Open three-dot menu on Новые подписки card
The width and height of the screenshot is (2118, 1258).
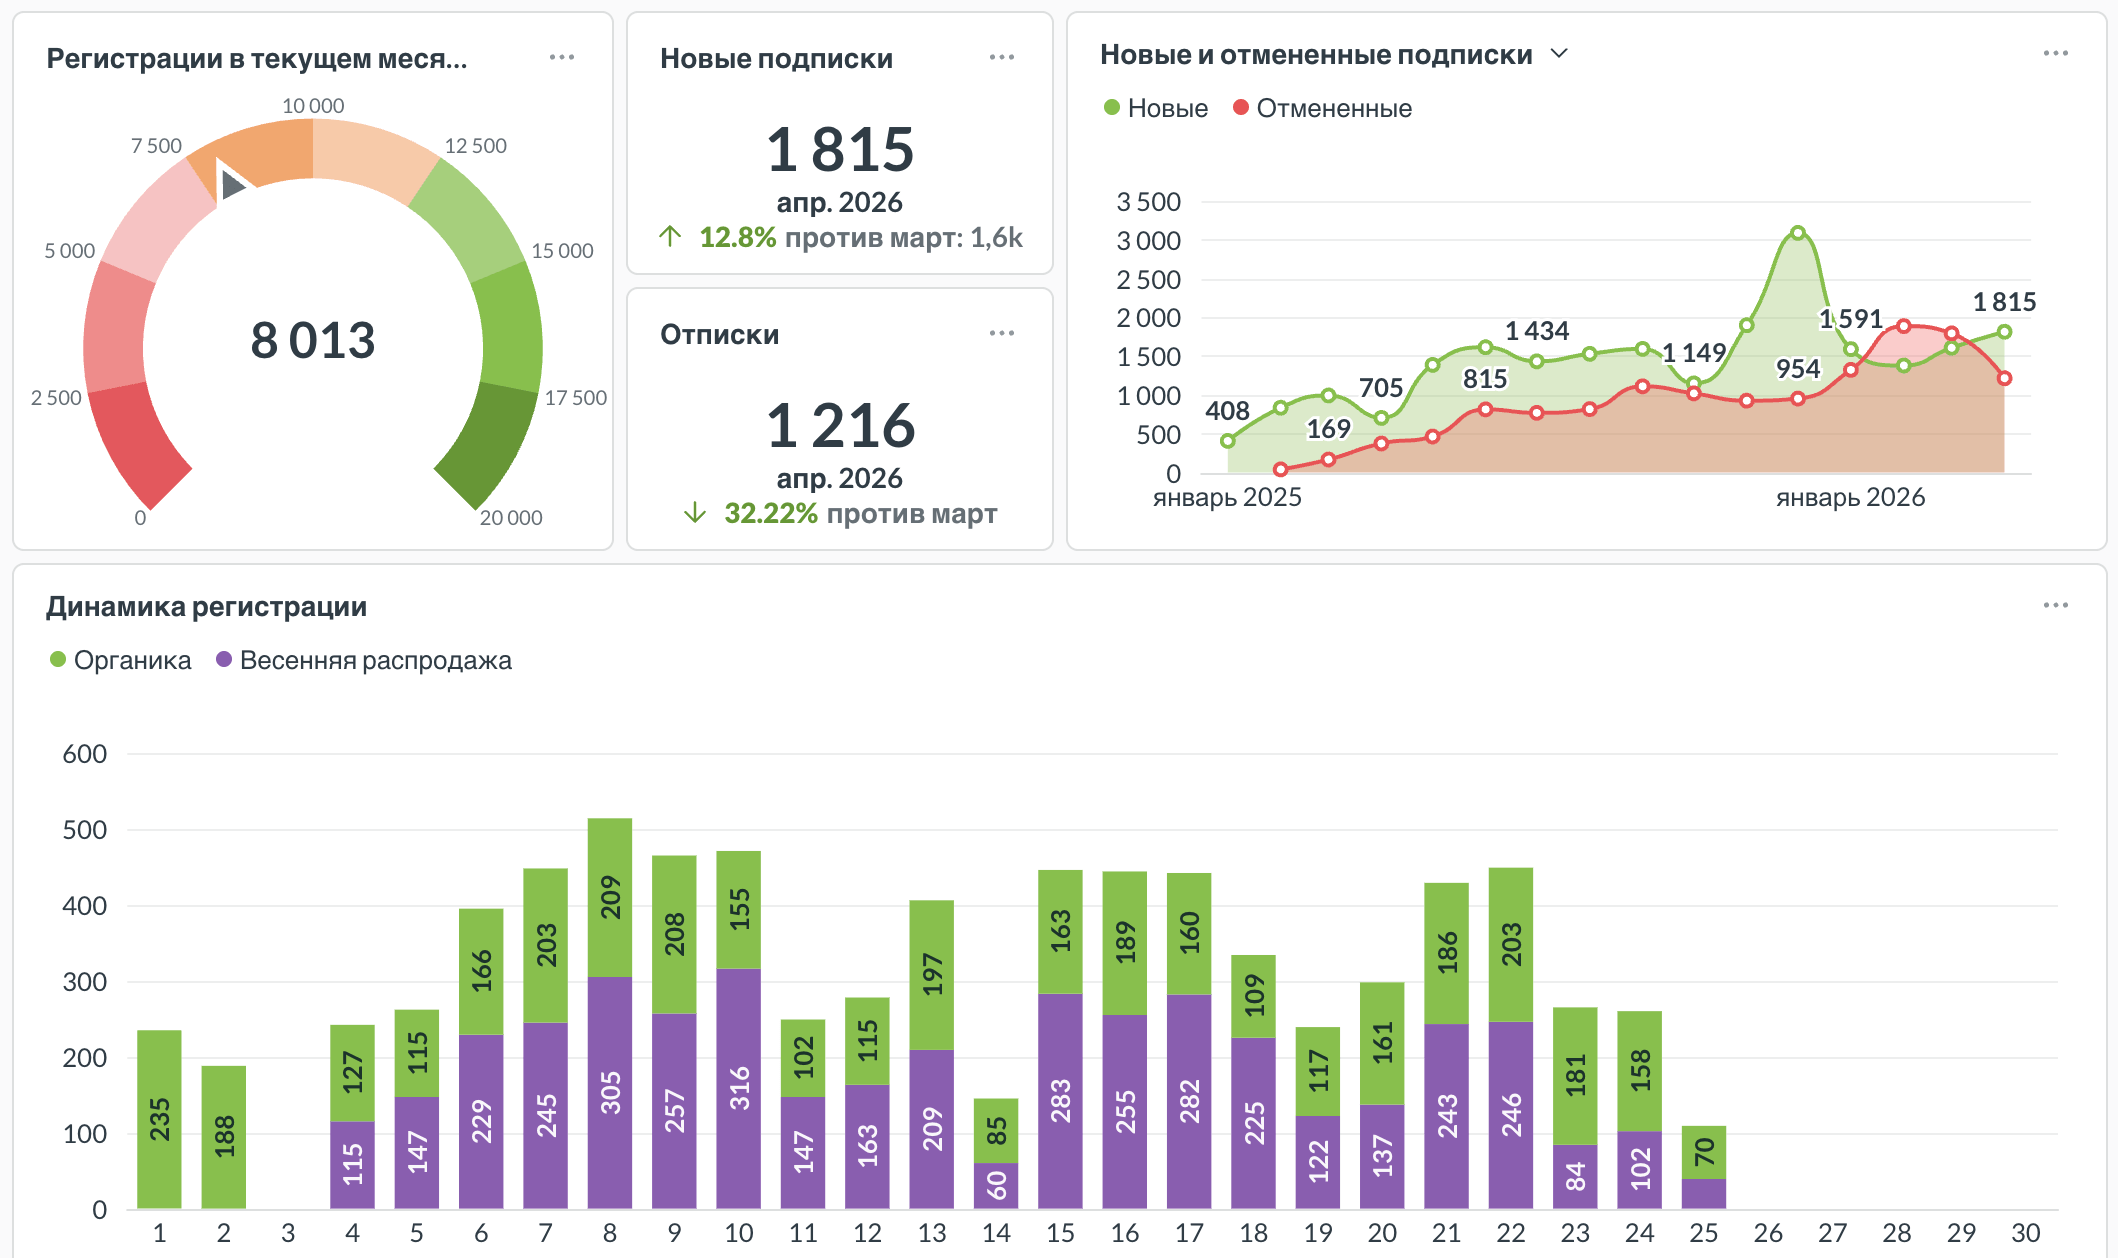click(x=1001, y=57)
